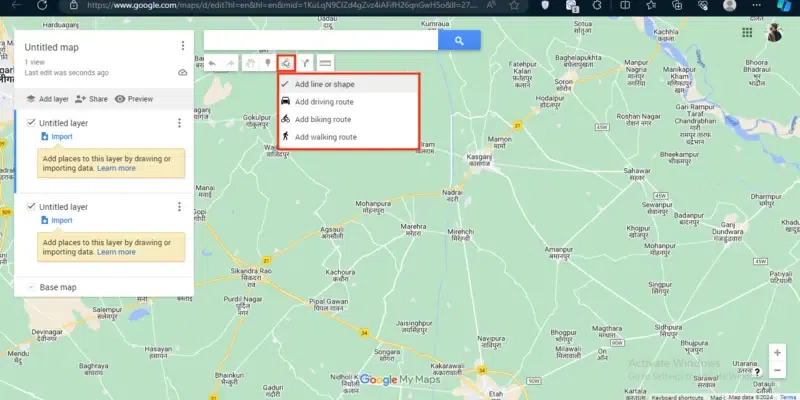Select the Measure distances ruler tool
The width and height of the screenshot is (800, 400).
(326, 63)
